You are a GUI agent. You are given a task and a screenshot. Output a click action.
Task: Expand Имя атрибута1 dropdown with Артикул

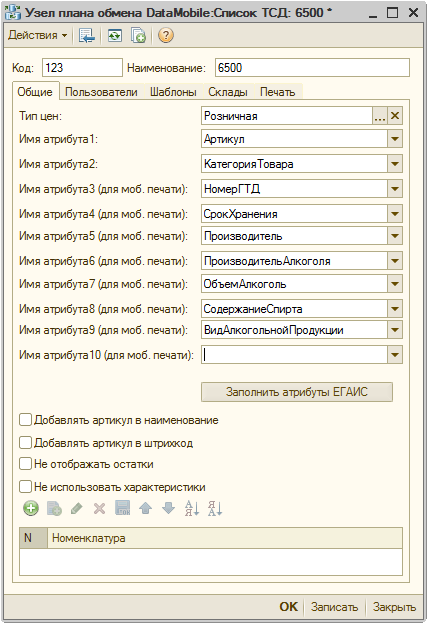point(395,139)
